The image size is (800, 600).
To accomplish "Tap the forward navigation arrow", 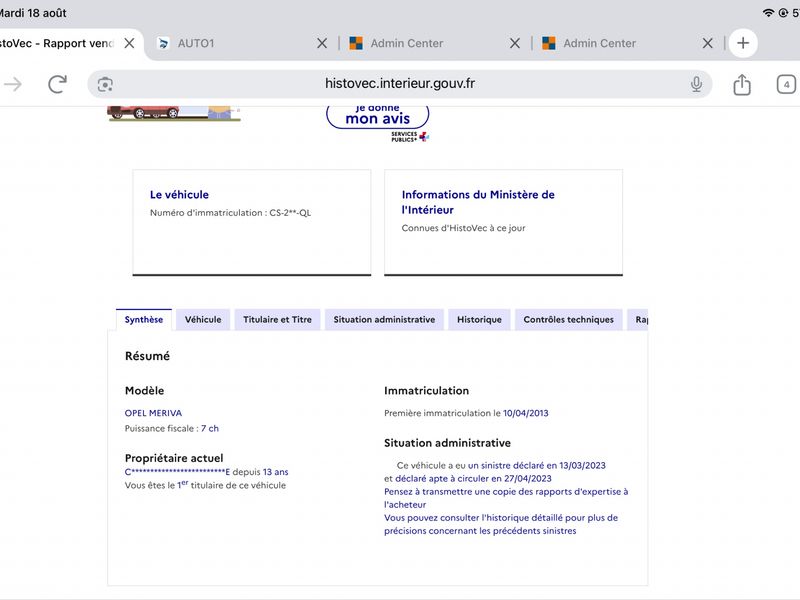I will click(x=13, y=84).
